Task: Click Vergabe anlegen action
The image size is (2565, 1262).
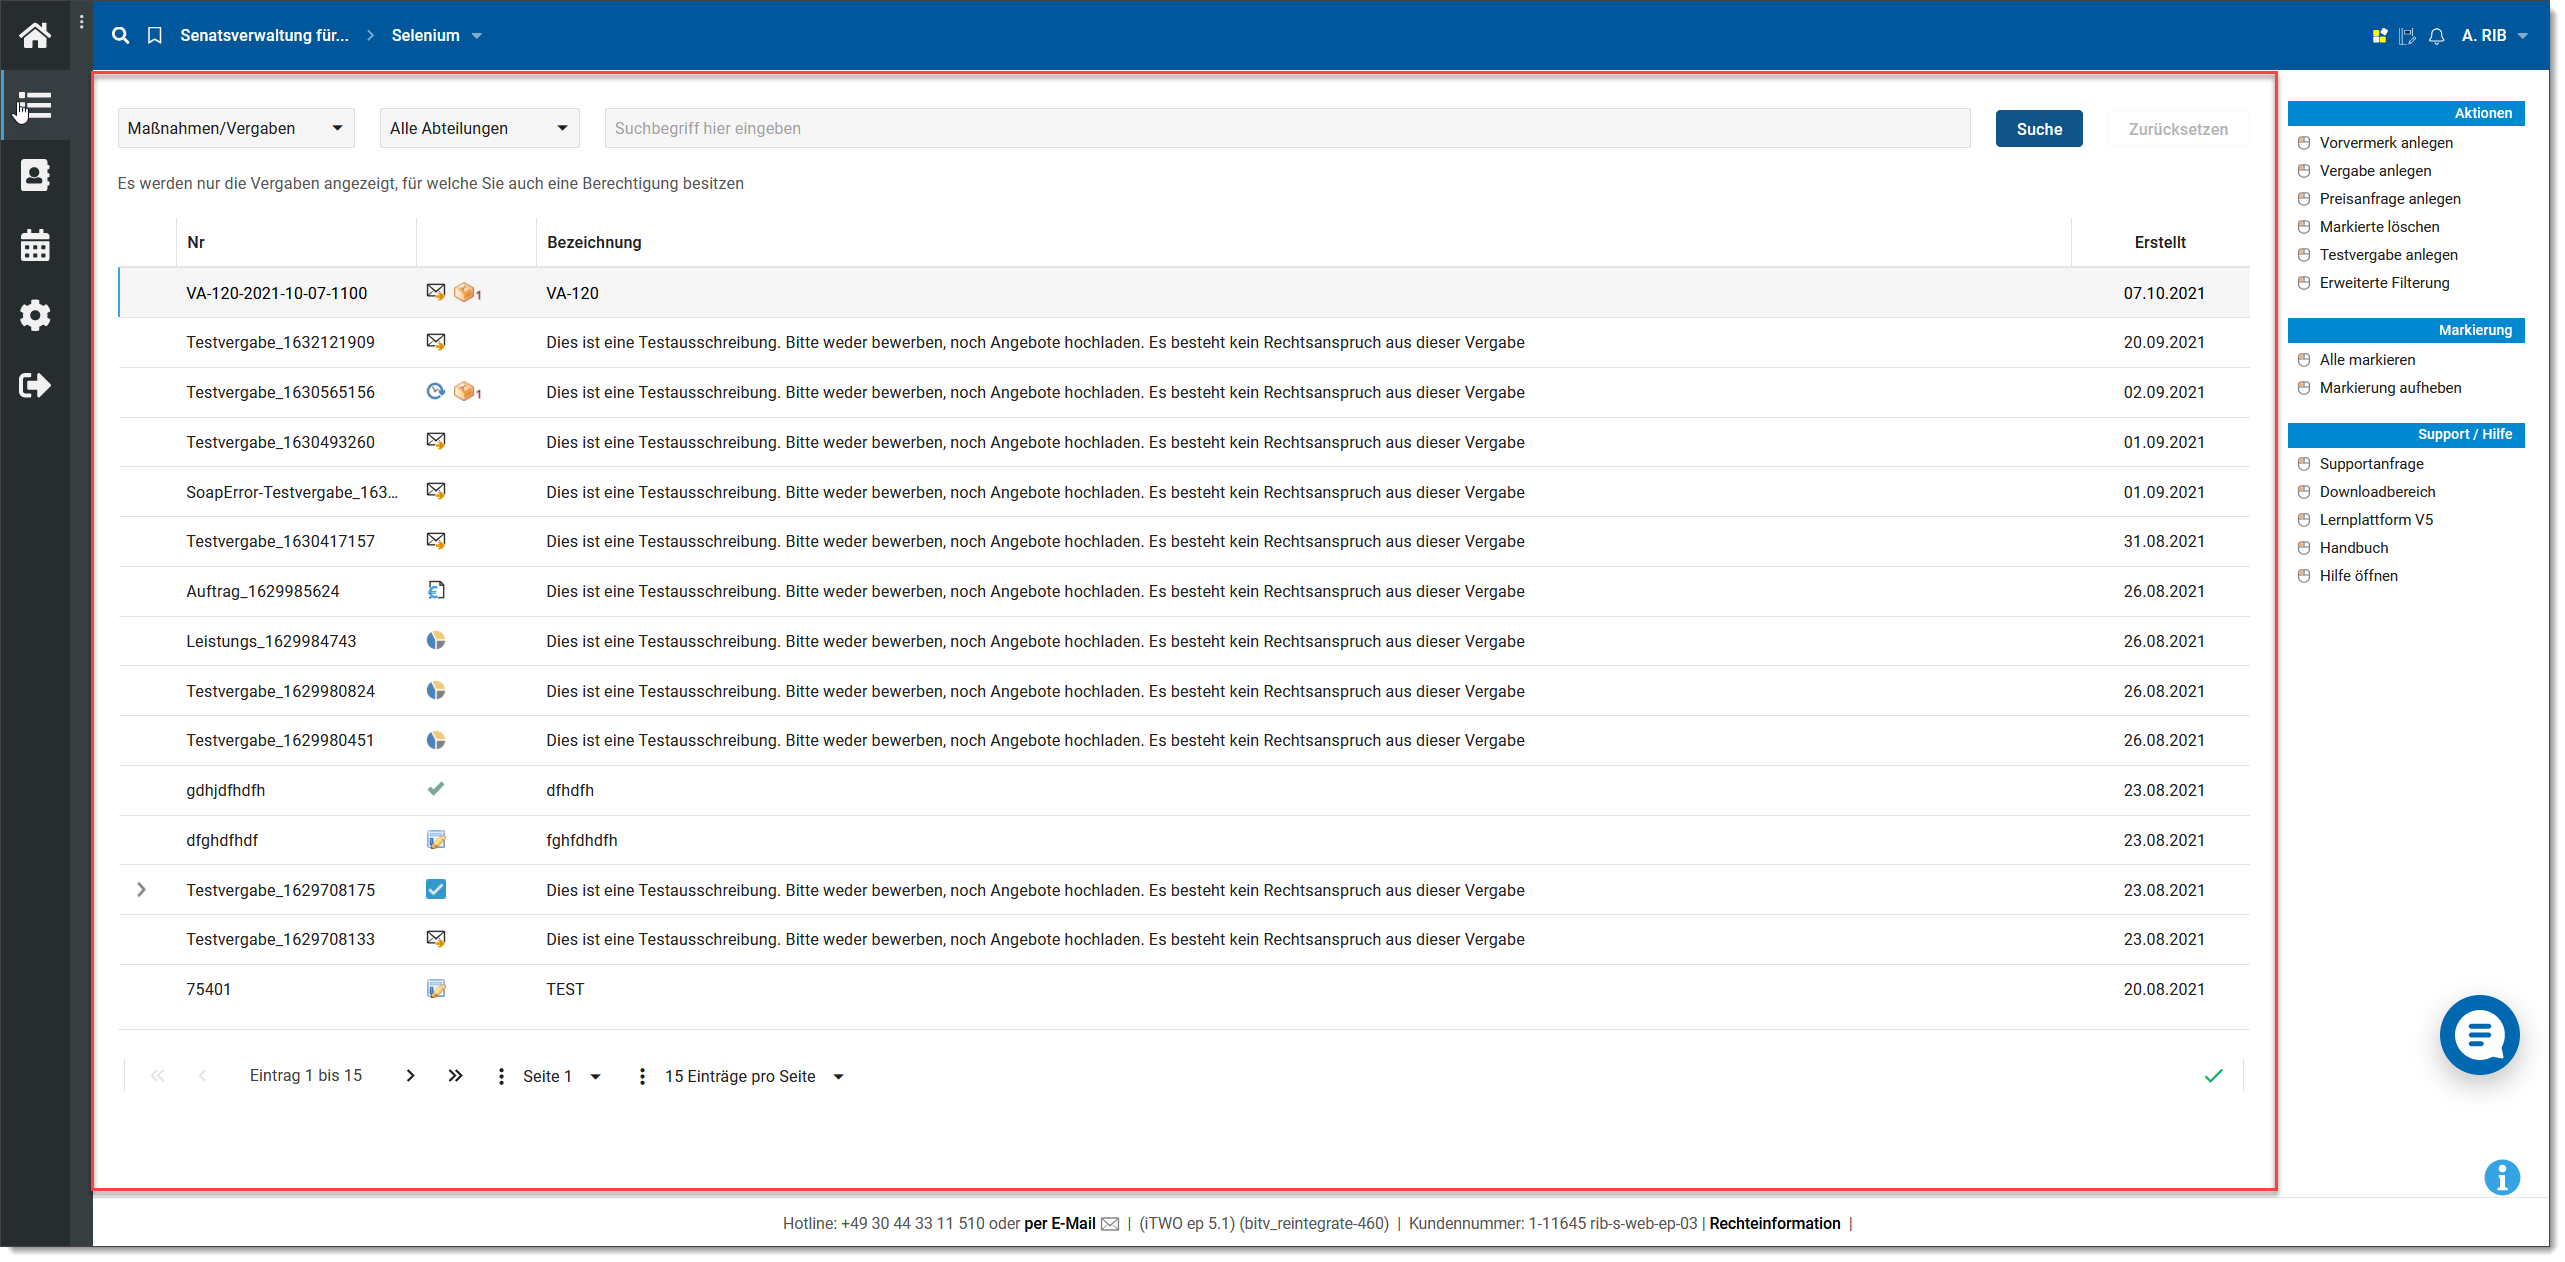Action: click(2374, 171)
